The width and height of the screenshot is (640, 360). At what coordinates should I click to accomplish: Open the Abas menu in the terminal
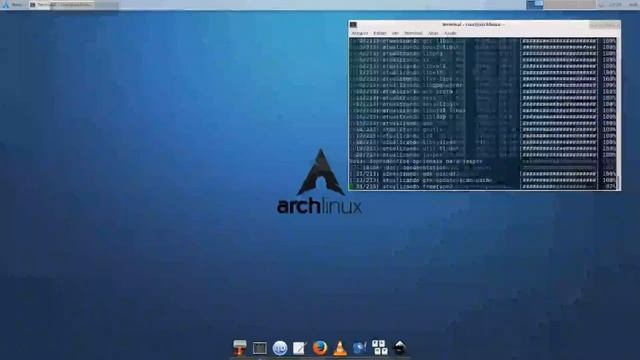click(x=433, y=33)
